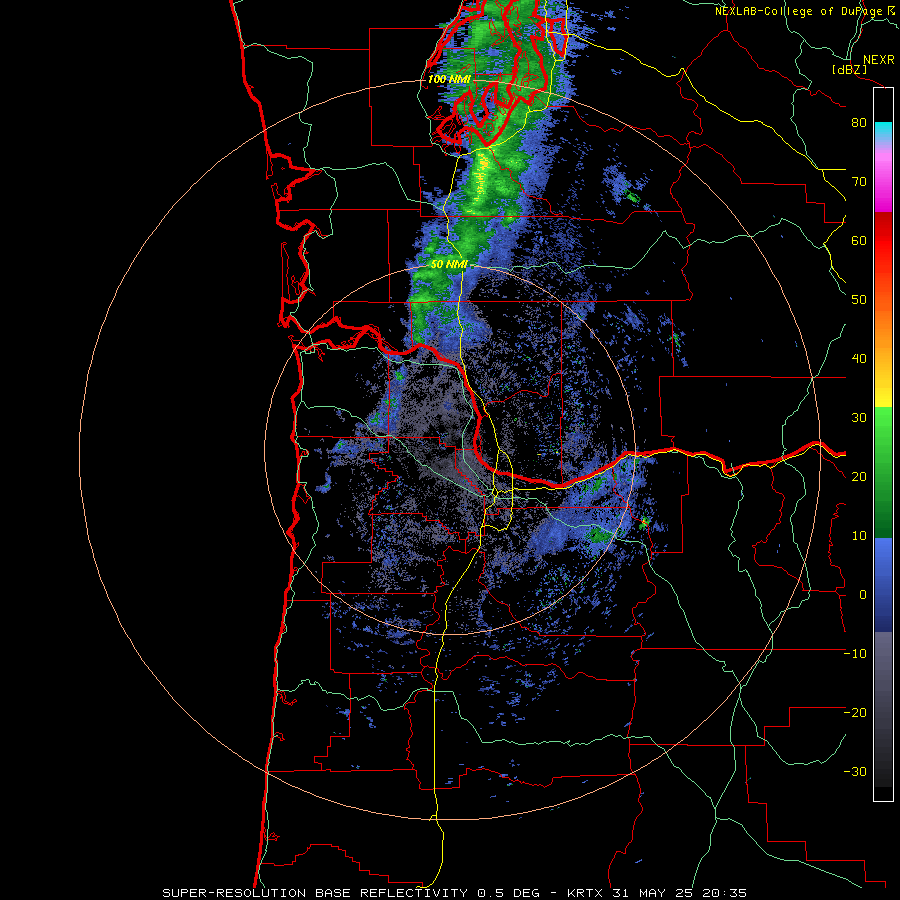900x900 pixels.
Task: Click the 20 value on the dBZ scale
Action: pos(859,477)
